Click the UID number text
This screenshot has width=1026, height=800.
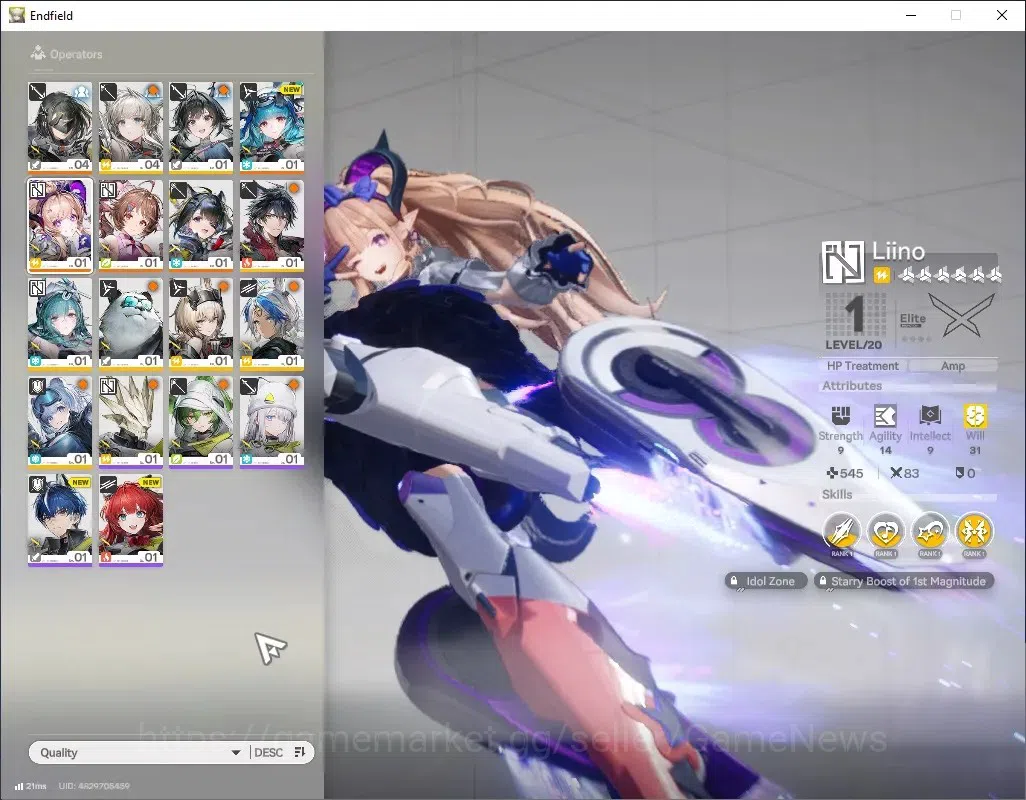pos(94,786)
